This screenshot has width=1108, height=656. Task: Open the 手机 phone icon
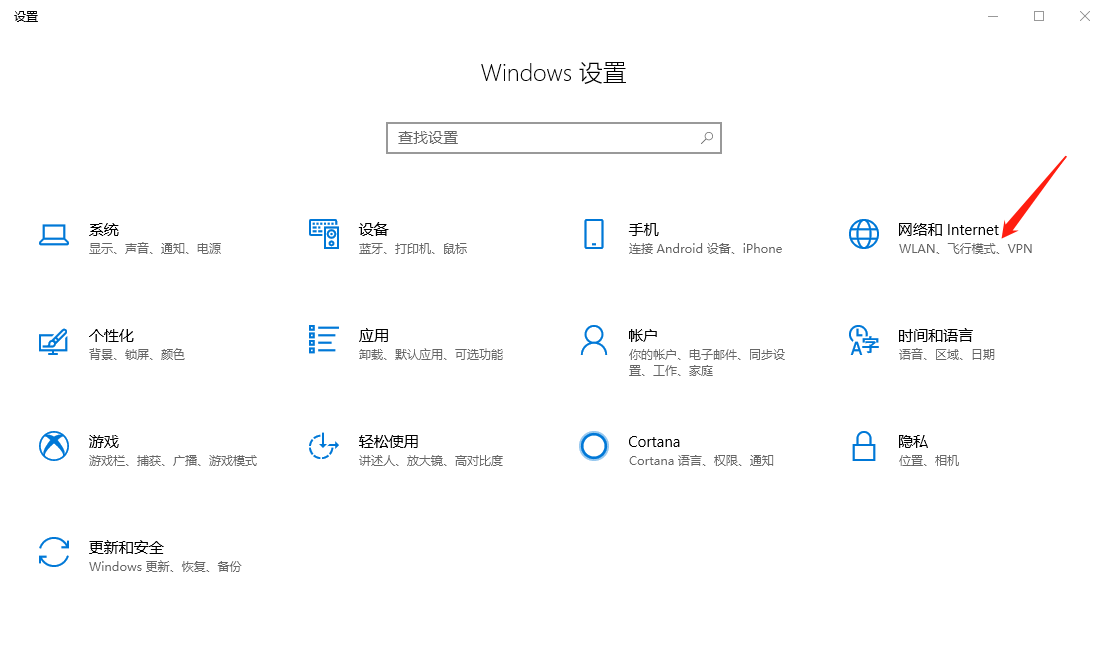594,234
